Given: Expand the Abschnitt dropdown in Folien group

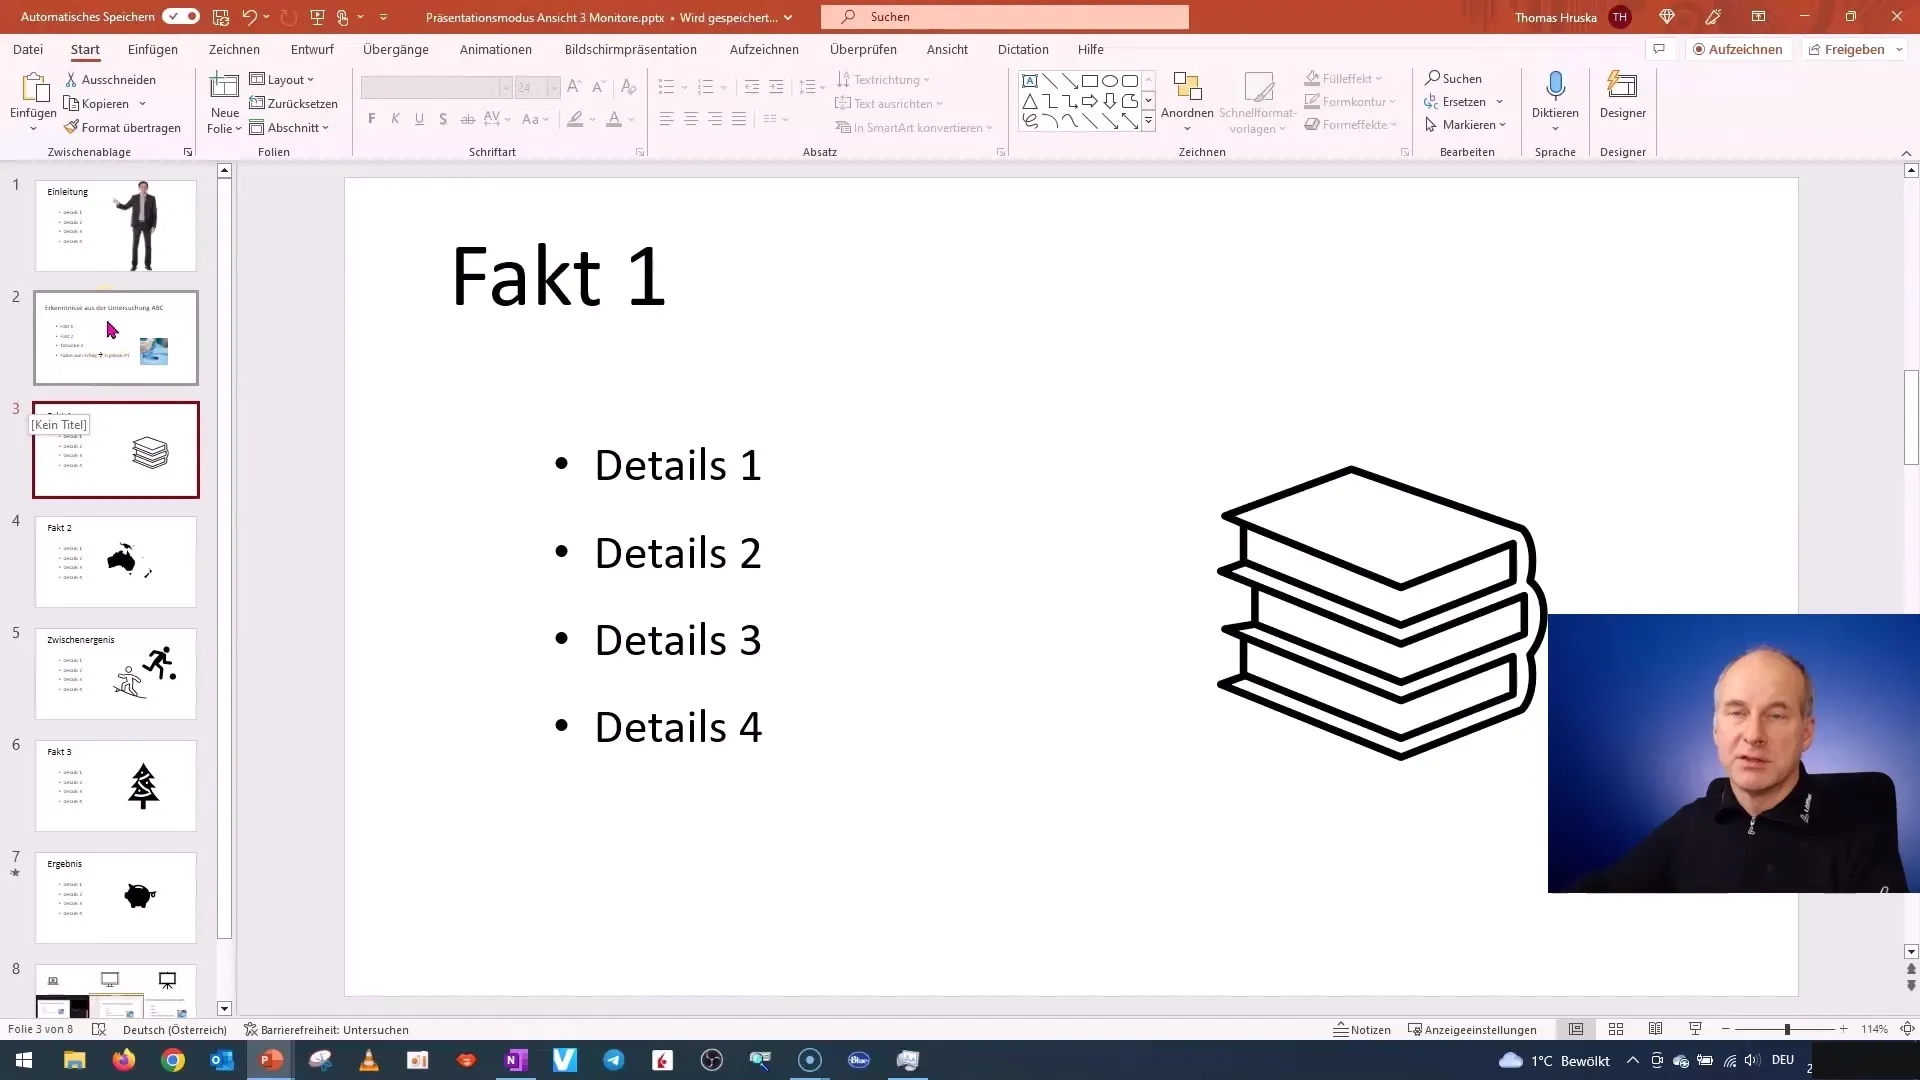Looking at the screenshot, I should [x=324, y=127].
